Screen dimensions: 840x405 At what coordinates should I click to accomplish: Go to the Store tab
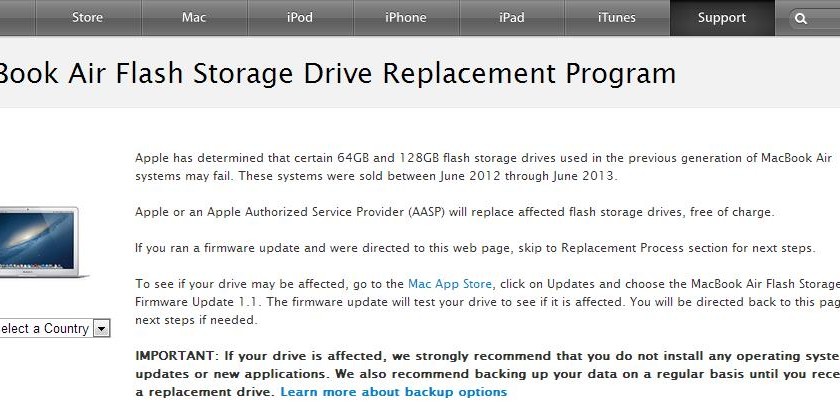pyautogui.click(x=88, y=17)
